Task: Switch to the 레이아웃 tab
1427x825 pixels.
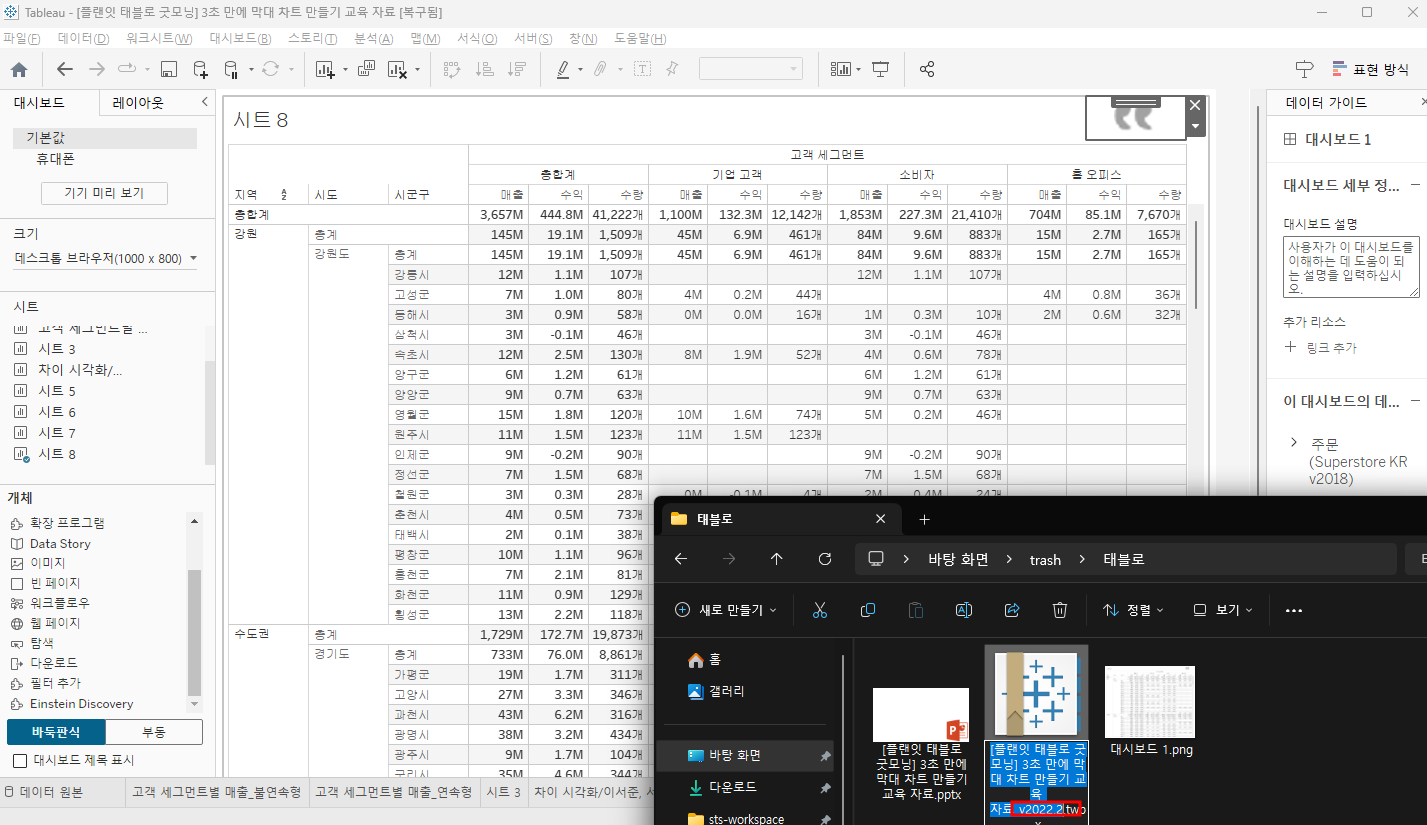Action: tap(138, 102)
